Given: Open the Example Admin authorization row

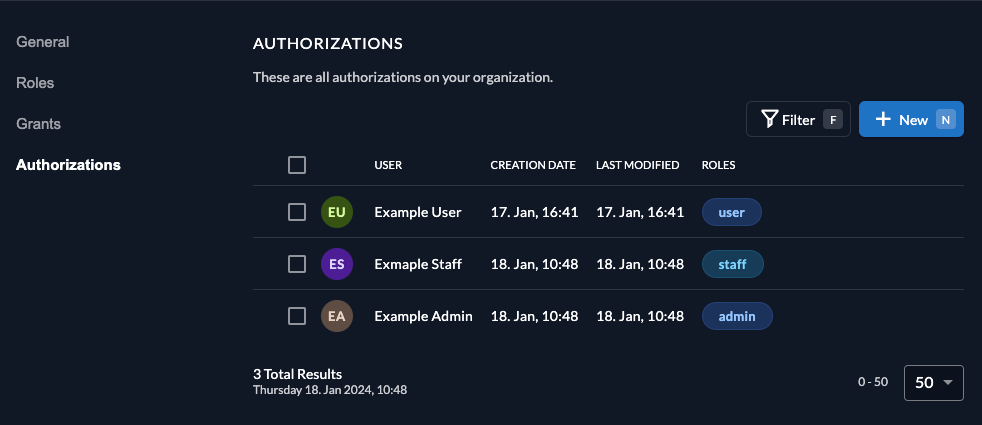Looking at the screenshot, I should 423,316.
